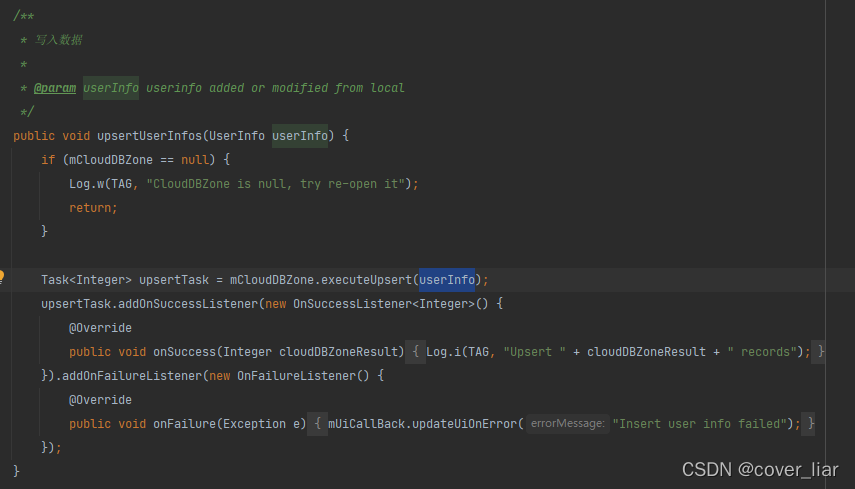The image size is (855, 489).
Task: Click the return statement
Action: 93,208
